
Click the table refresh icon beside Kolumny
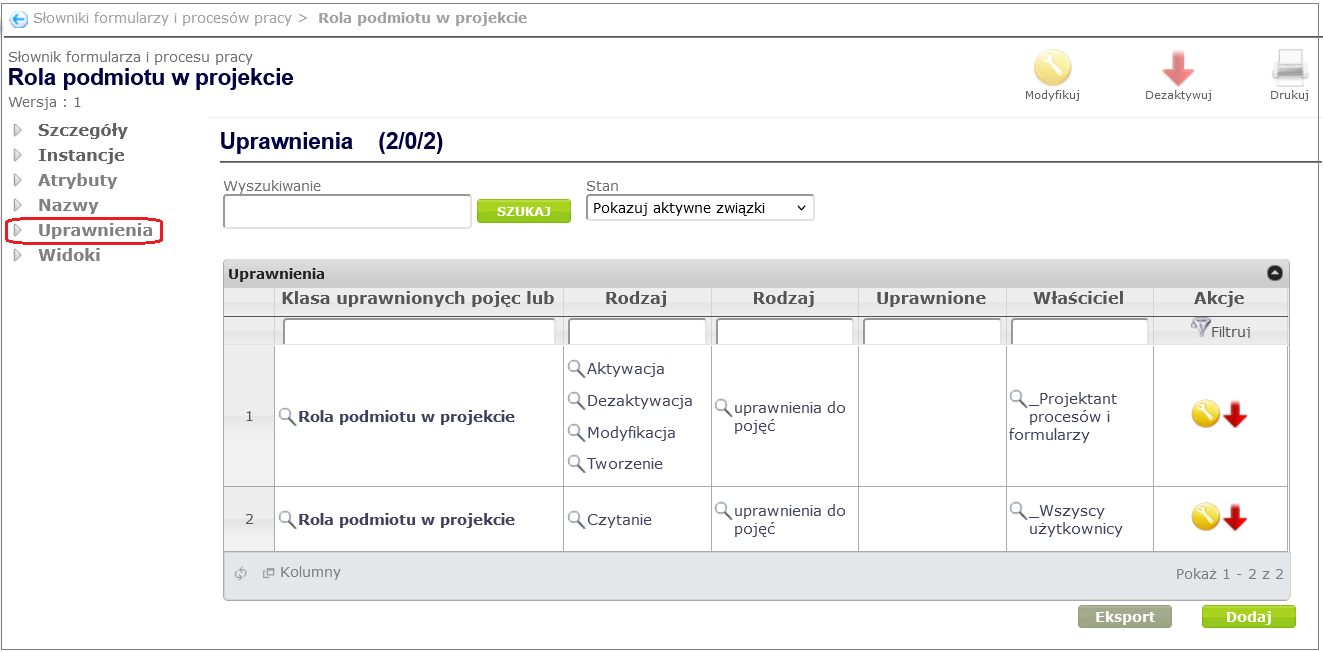tap(241, 574)
